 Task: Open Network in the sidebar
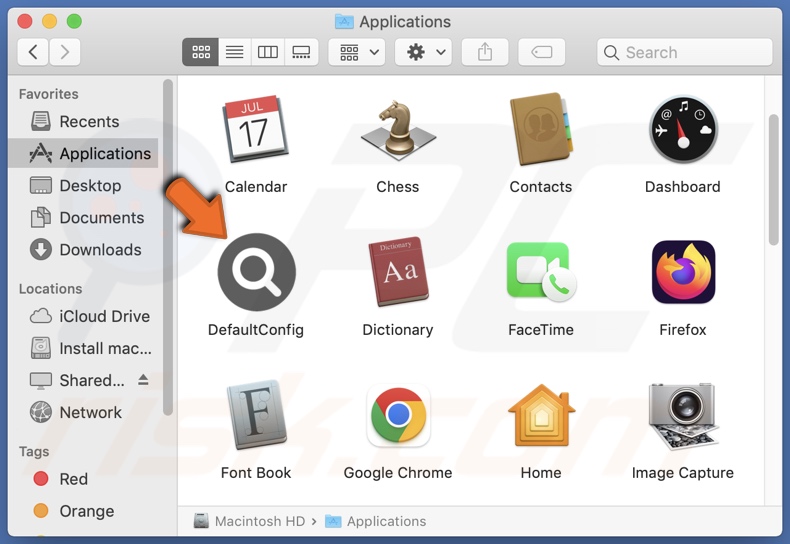[x=84, y=413]
